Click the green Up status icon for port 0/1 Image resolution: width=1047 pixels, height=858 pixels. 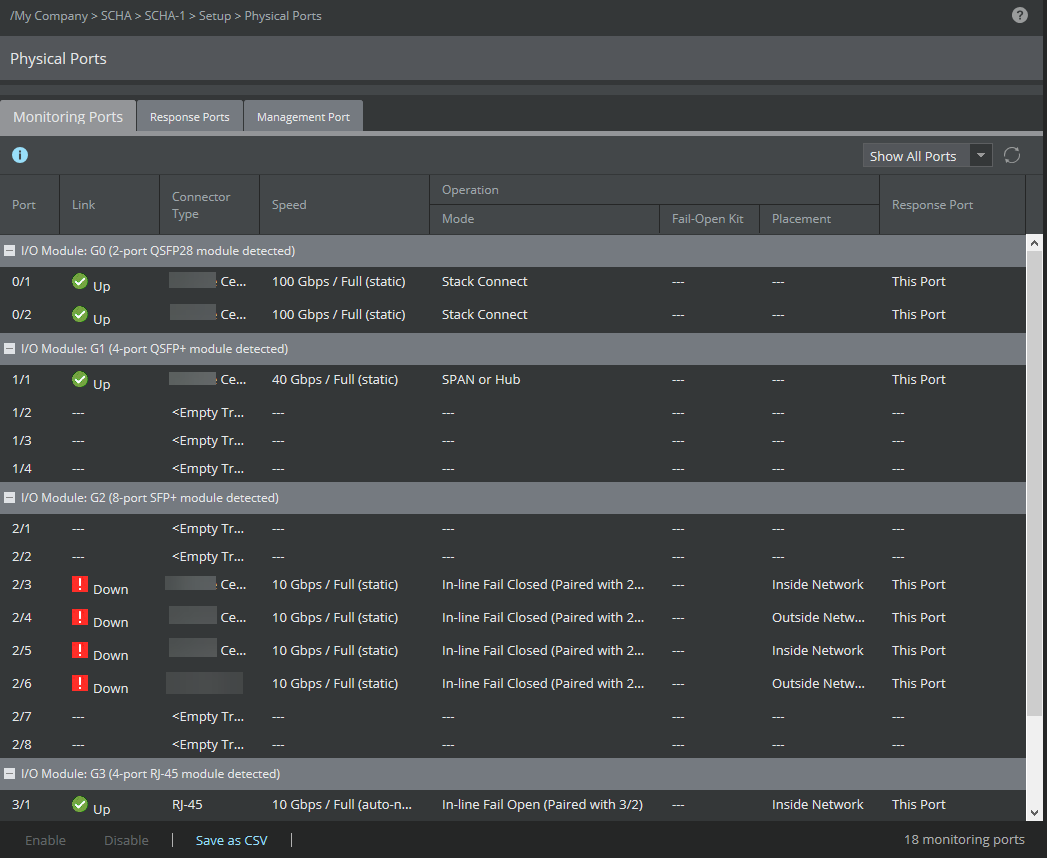[79, 281]
